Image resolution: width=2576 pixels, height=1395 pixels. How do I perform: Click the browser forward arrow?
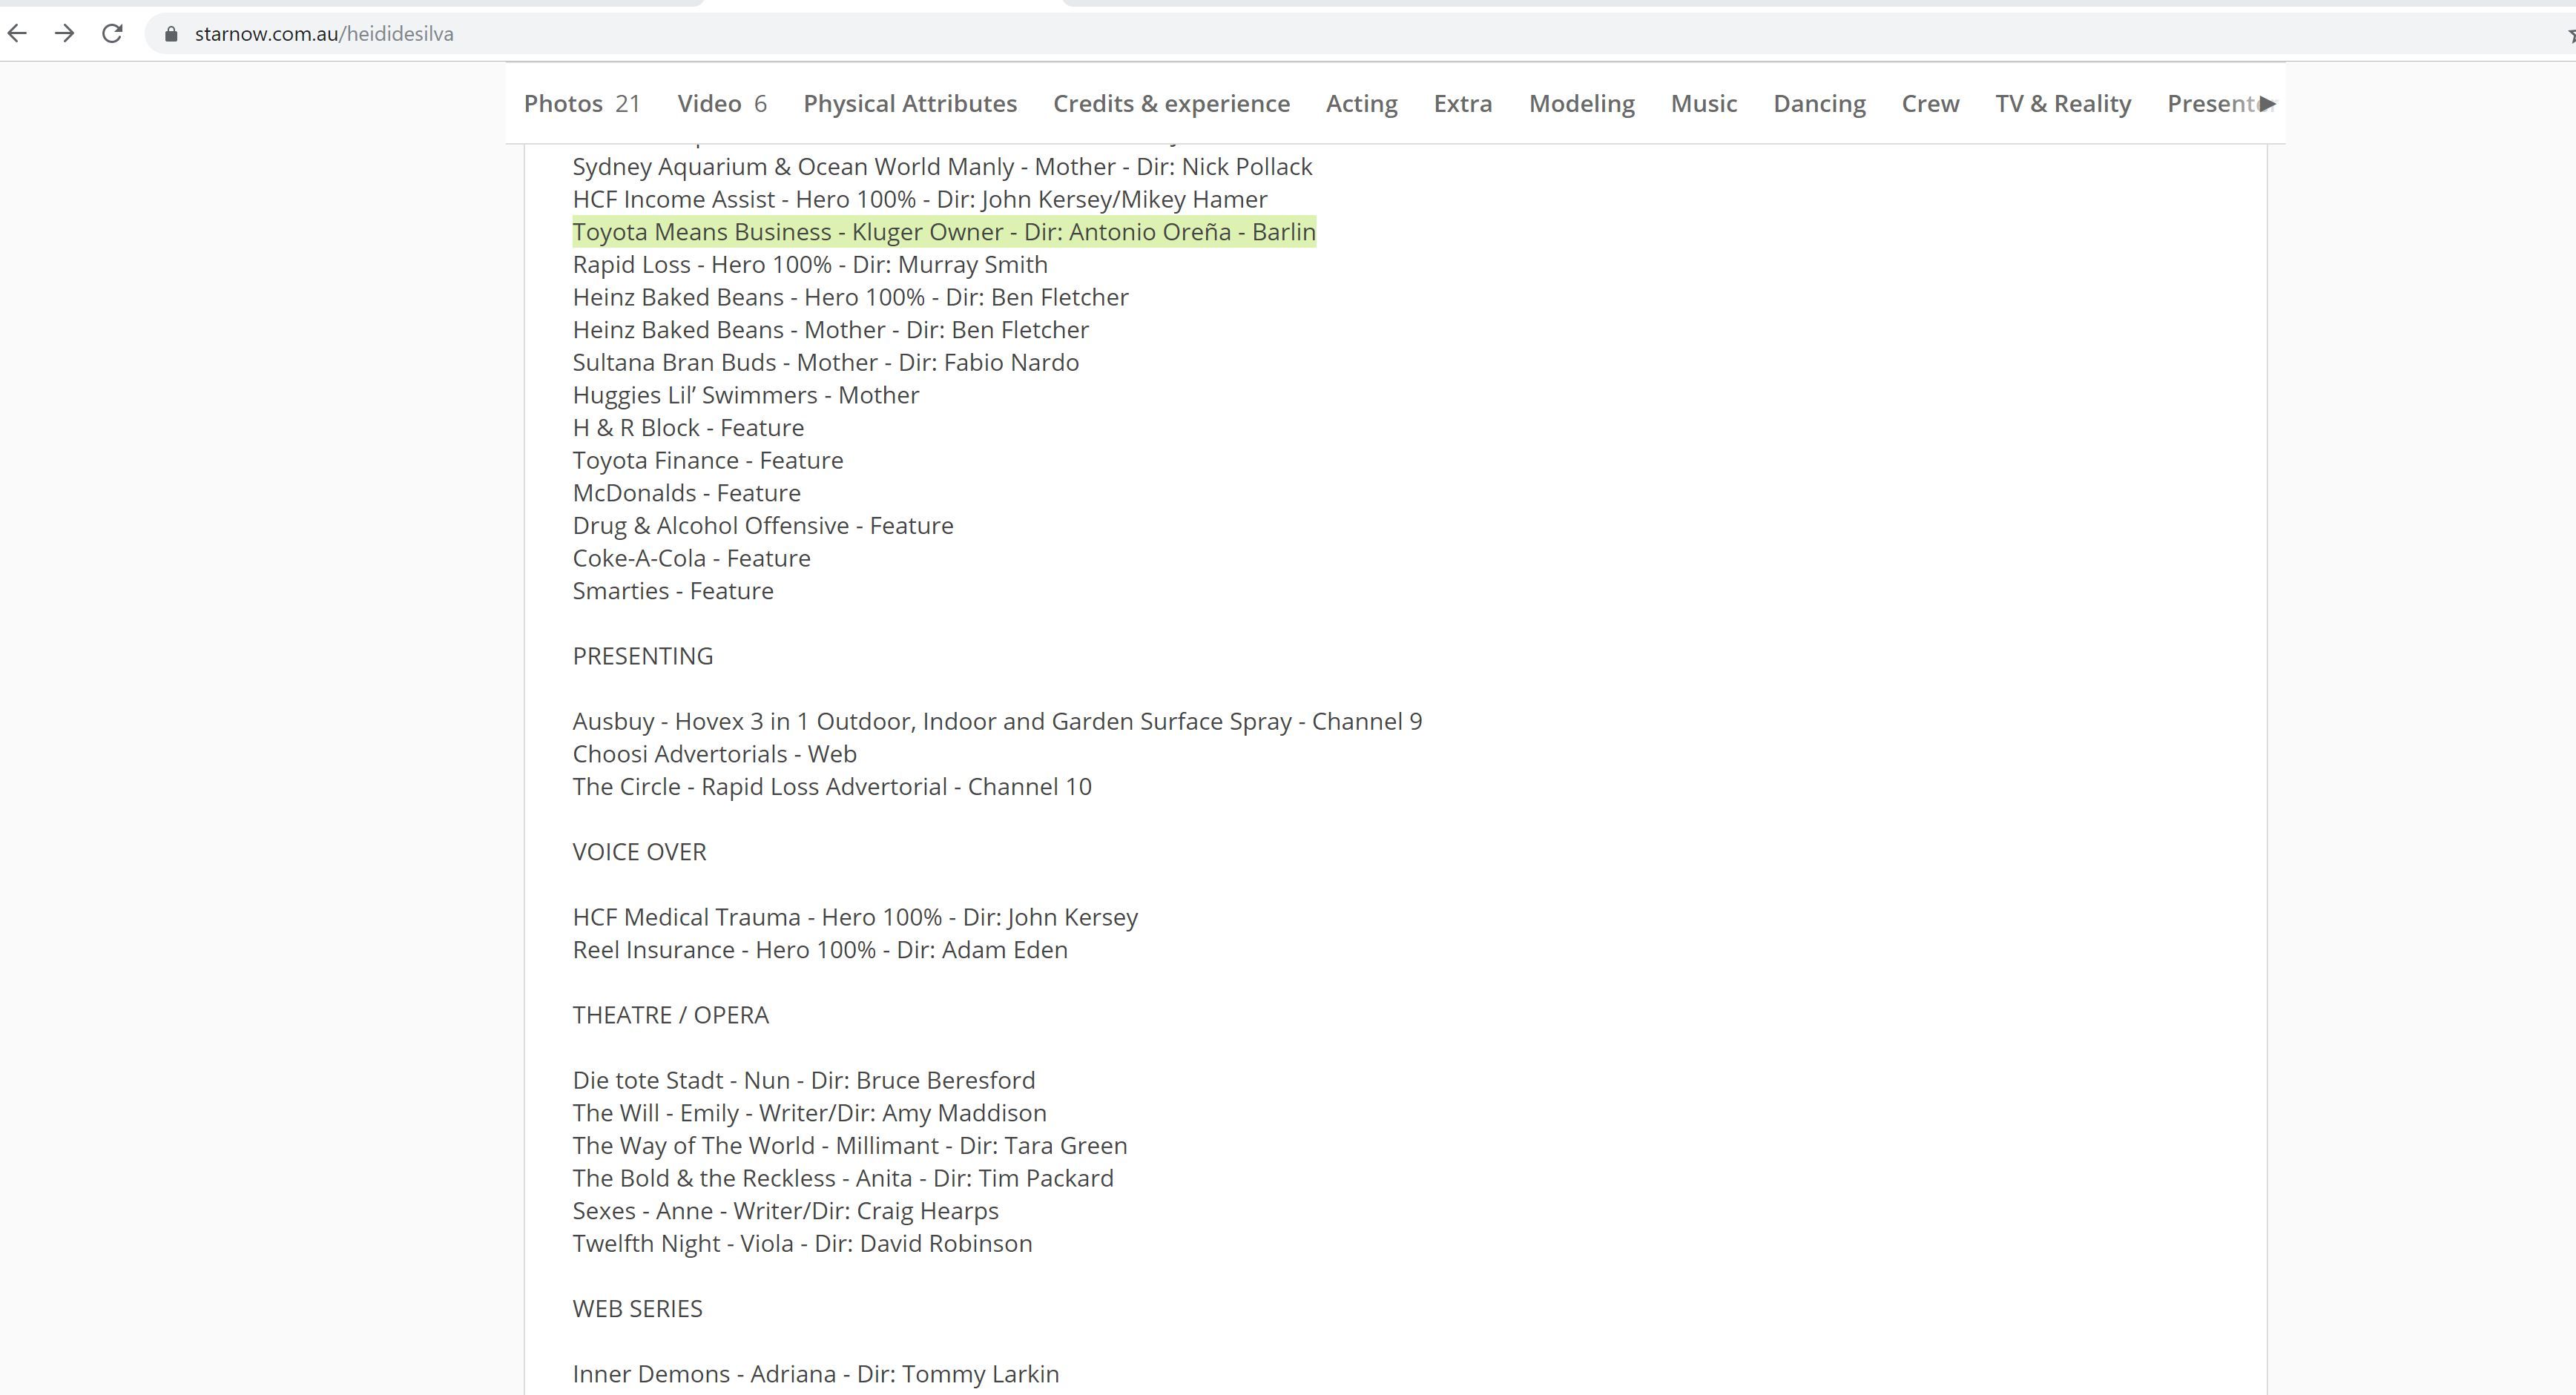click(x=65, y=34)
